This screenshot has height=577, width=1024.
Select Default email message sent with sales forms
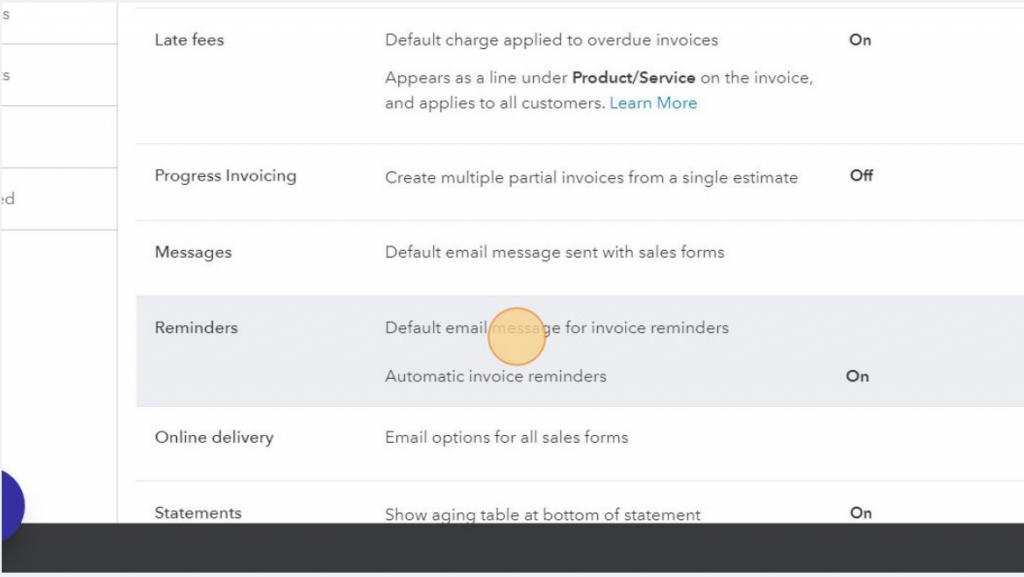[554, 252]
